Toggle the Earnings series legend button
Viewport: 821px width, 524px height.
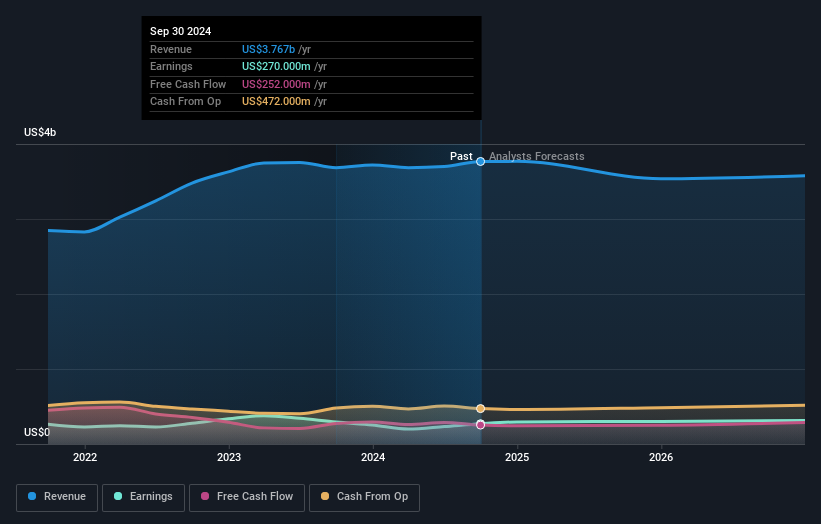pos(143,497)
